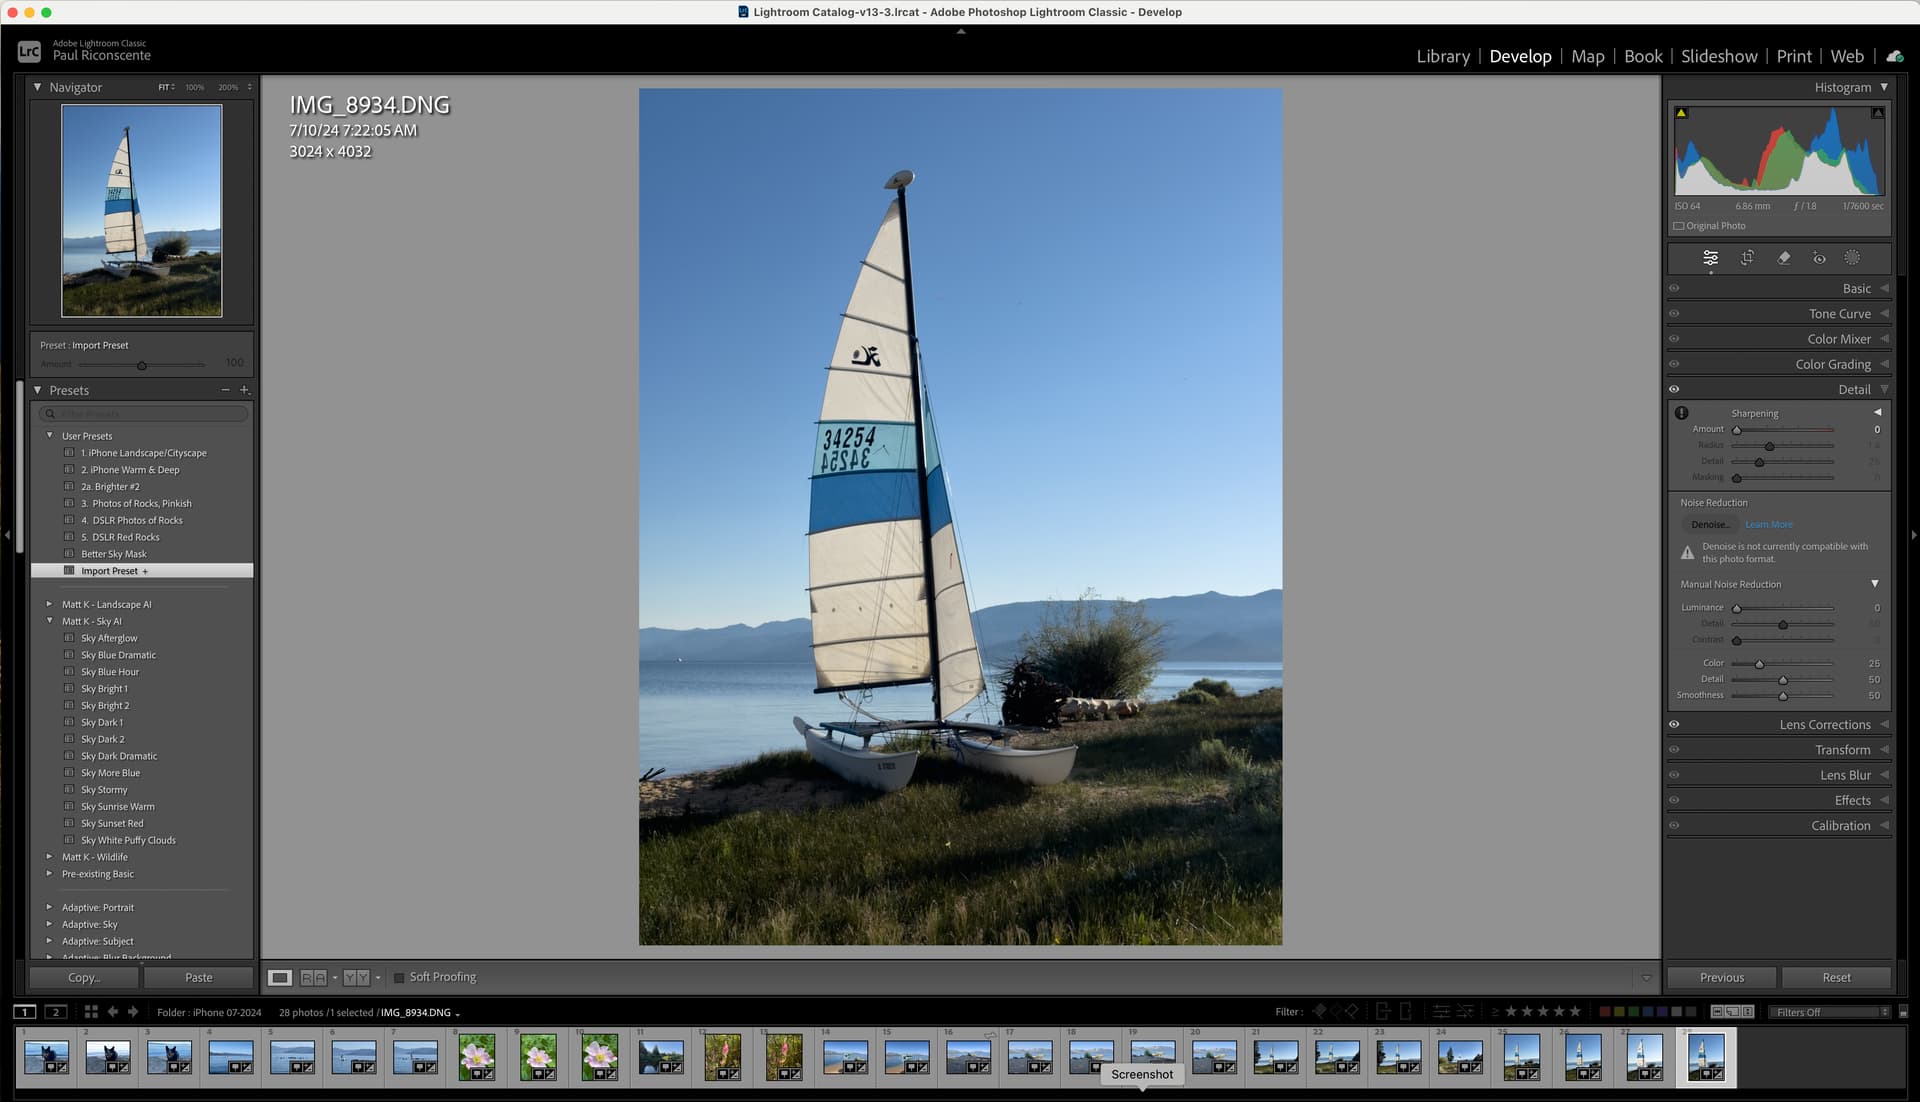Image resolution: width=1920 pixels, height=1102 pixels.
Task: Open the Slideshow module
Action: coord(1718,56)
